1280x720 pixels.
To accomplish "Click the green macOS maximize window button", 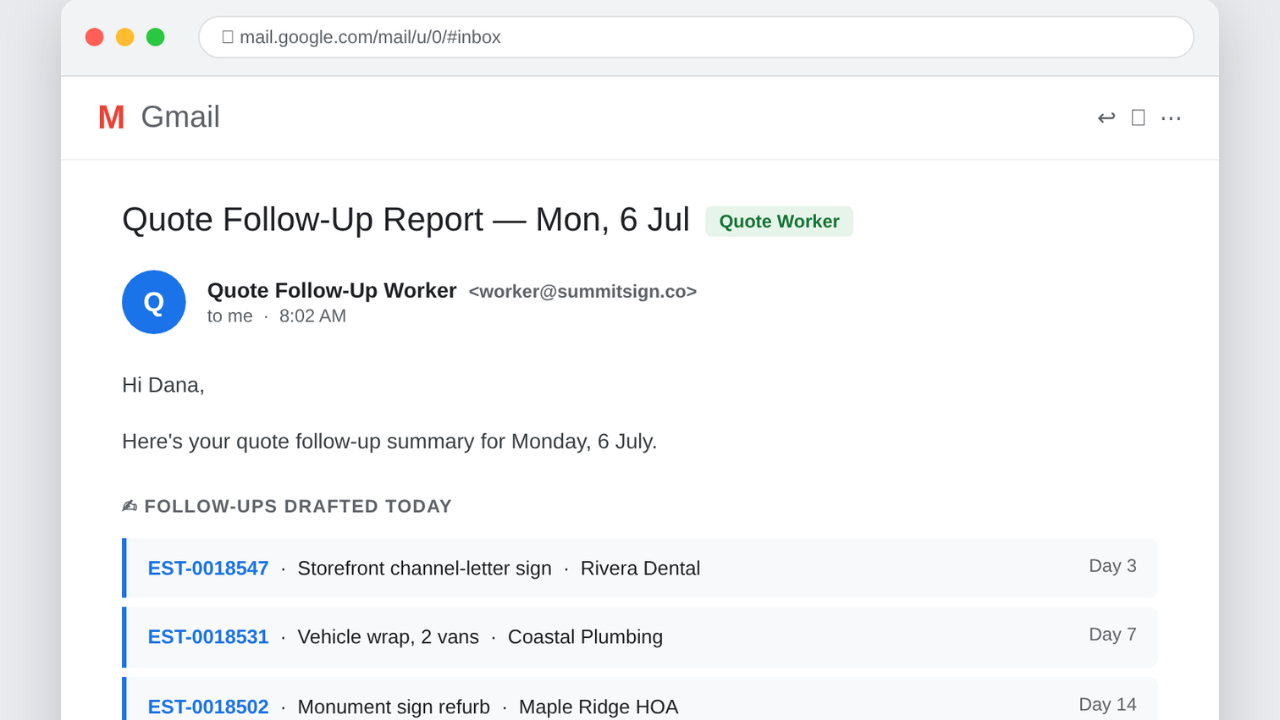I will tap(155, 37).
